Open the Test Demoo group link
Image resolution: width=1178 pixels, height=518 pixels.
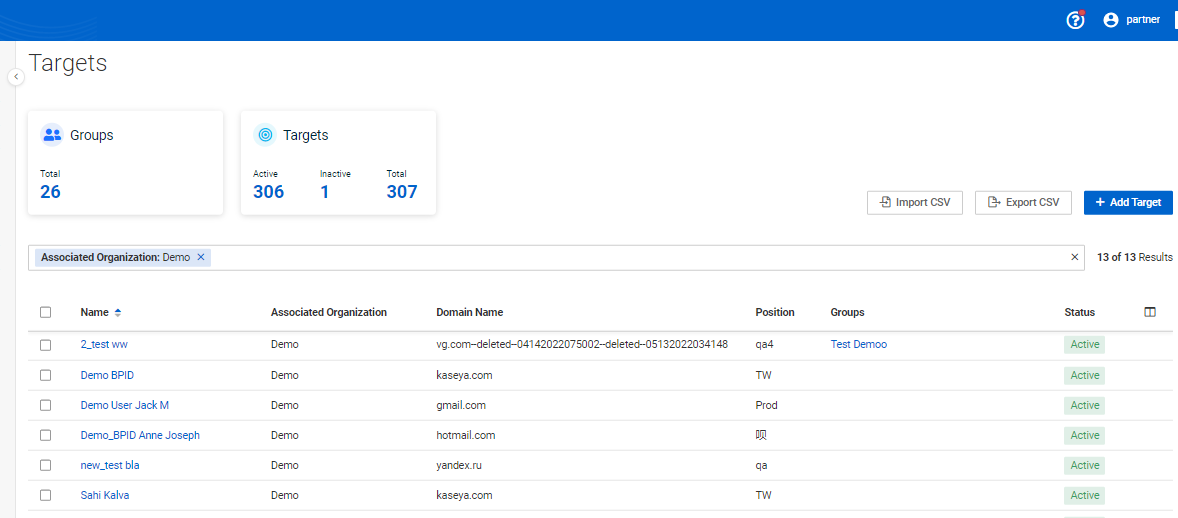pos(859,344)
